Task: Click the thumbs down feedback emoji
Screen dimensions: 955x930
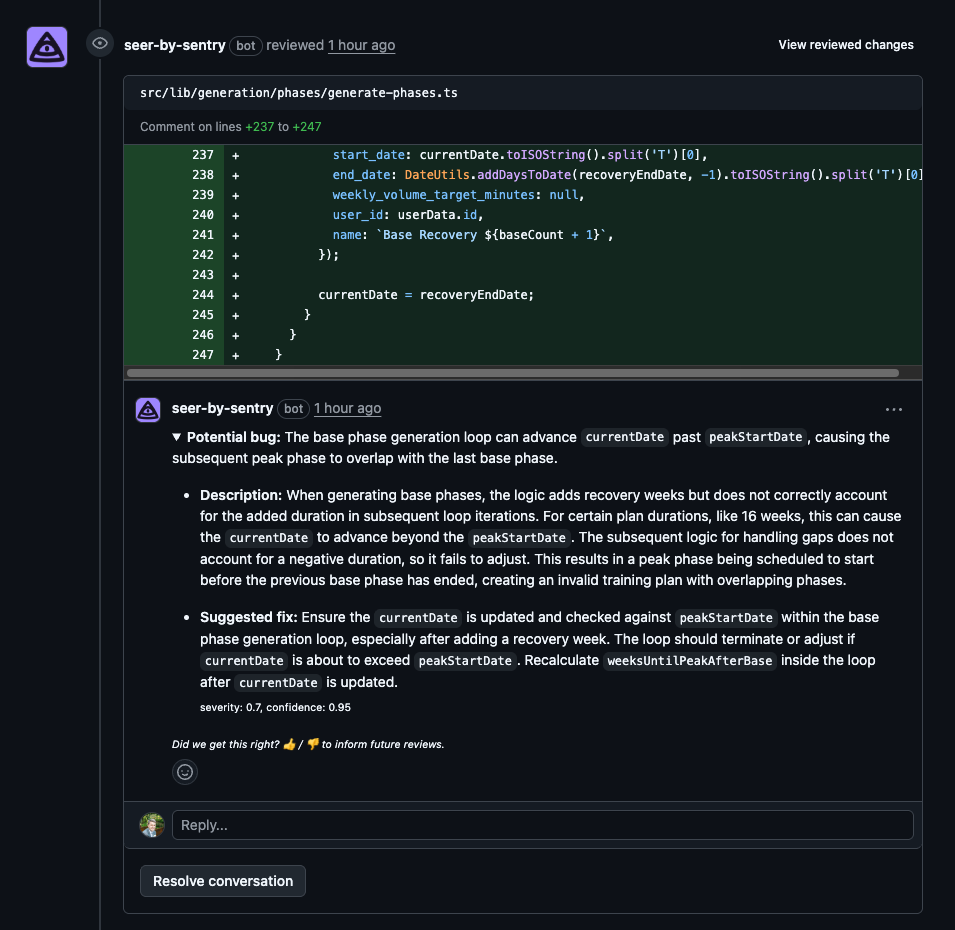Action: pos(311,744)
